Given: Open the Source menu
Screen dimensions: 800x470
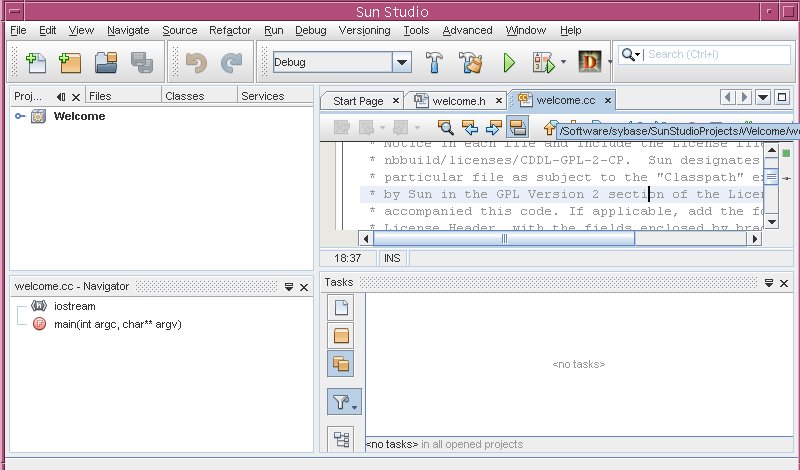Looking at the screenshot, I should point(180,31).
